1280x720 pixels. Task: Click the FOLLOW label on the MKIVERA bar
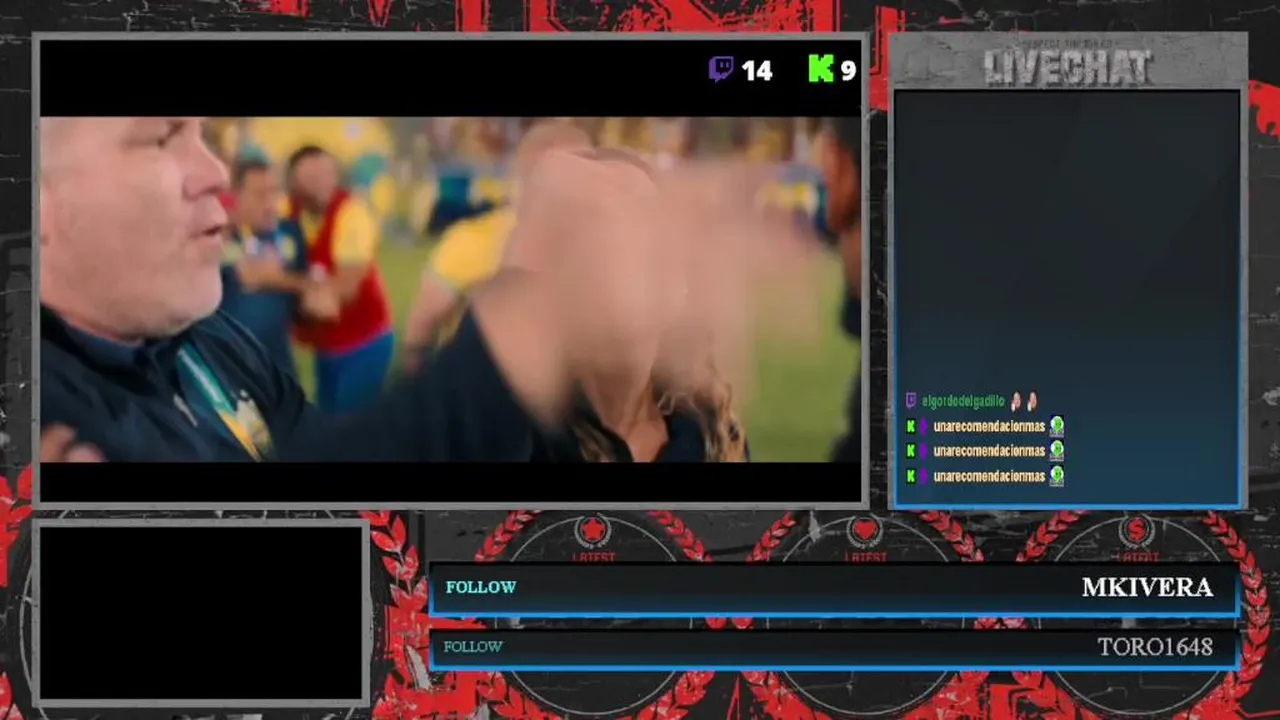click(481, 587)
